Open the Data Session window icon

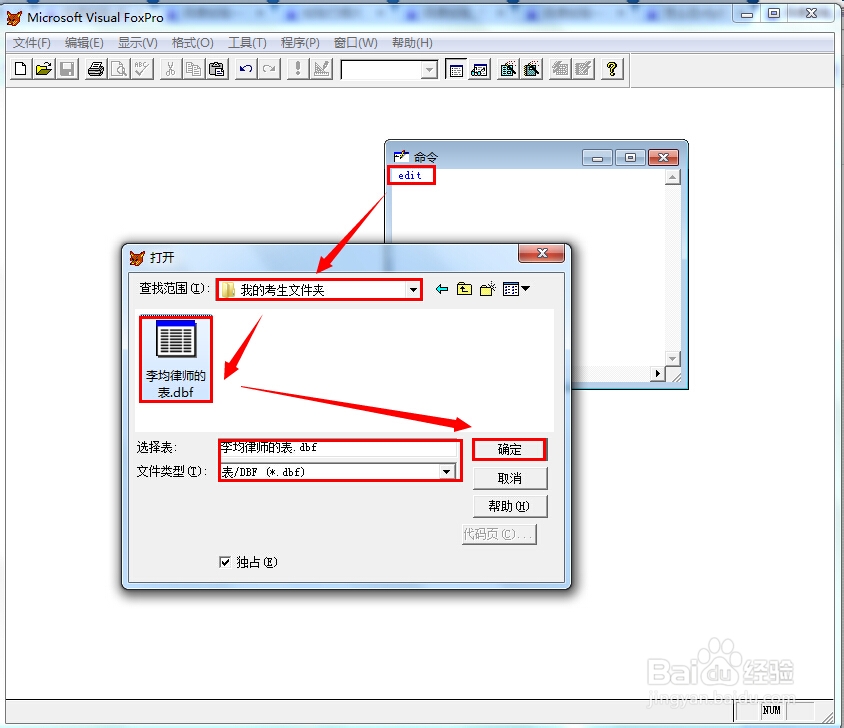click(479, 69)
